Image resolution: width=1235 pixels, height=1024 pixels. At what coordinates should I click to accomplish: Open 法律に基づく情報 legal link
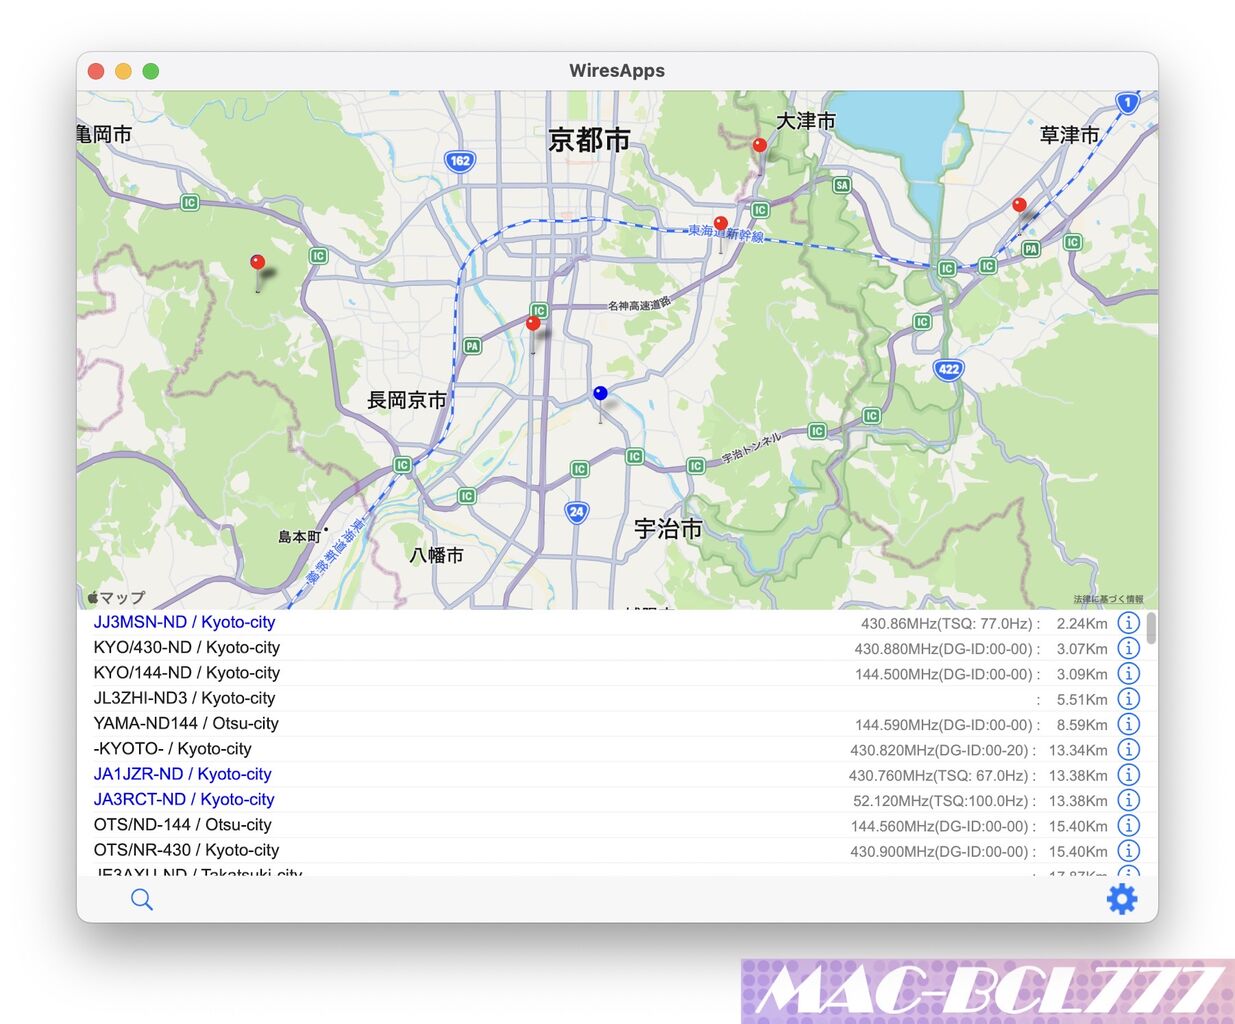tap(1108, 599)
